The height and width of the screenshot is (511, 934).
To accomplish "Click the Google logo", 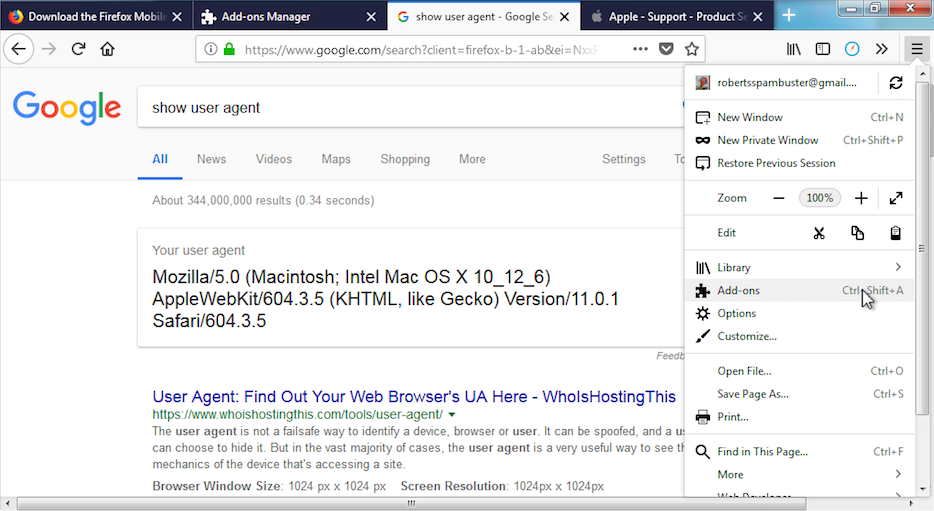I will (67, 107).
